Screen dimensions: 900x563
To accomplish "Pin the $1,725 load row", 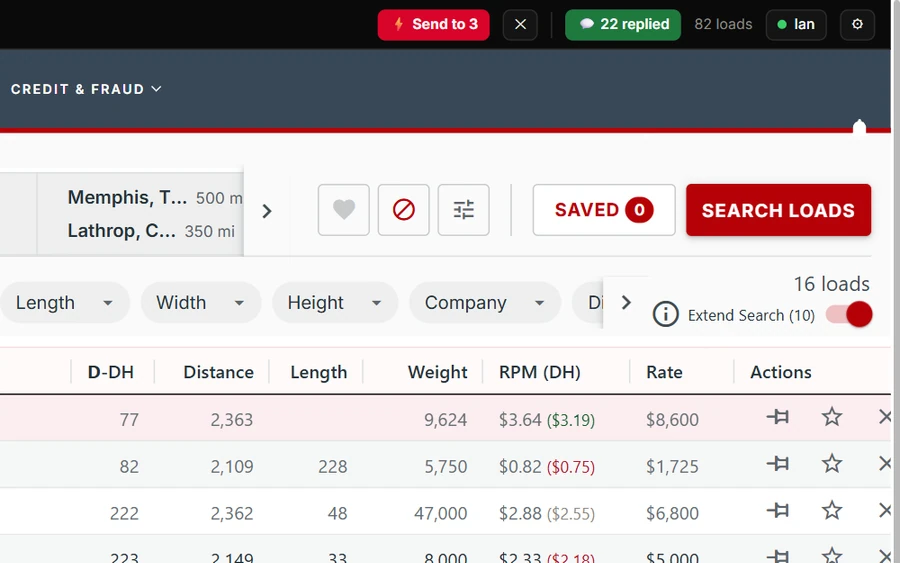I will [x=778, y=464].
